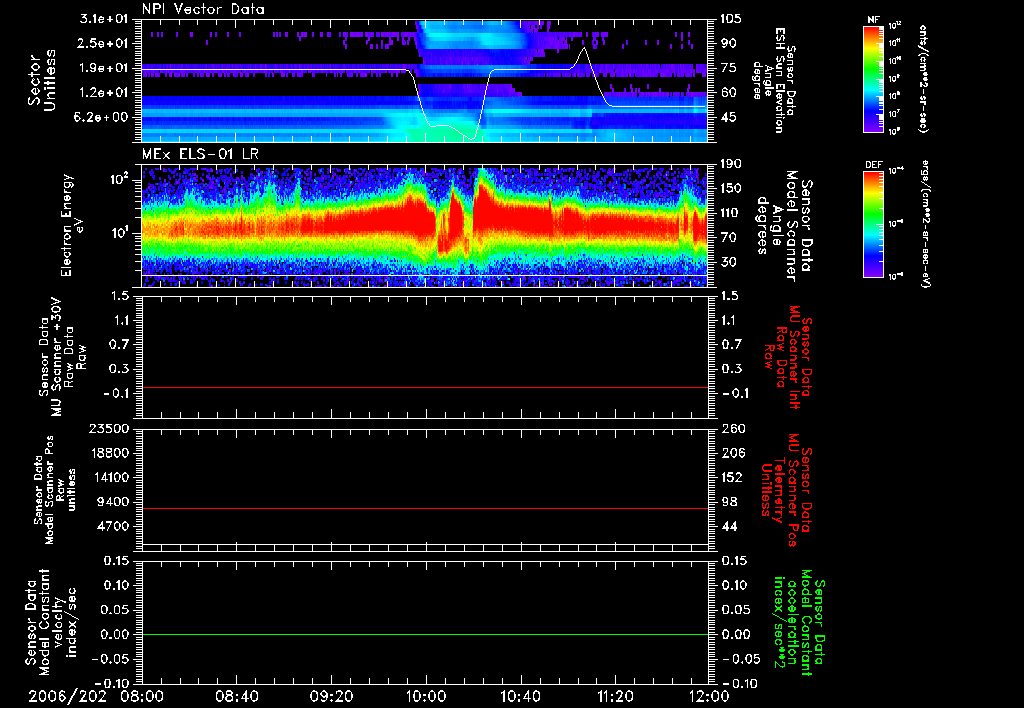Click the "Electron Energy eV" axis title
Image resolution: width=1024 pixels, height=708 pixels.
click(x=72, y=225)
